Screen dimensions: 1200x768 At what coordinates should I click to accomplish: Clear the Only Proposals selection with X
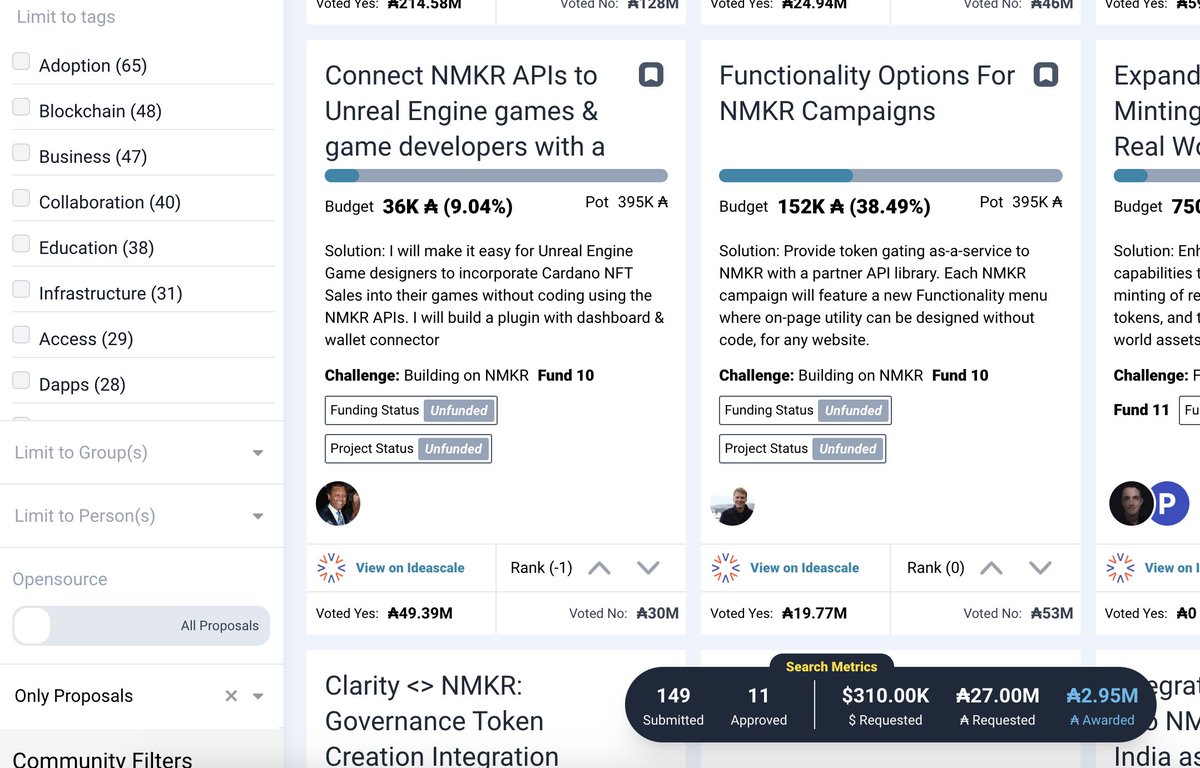pos(231,696)
